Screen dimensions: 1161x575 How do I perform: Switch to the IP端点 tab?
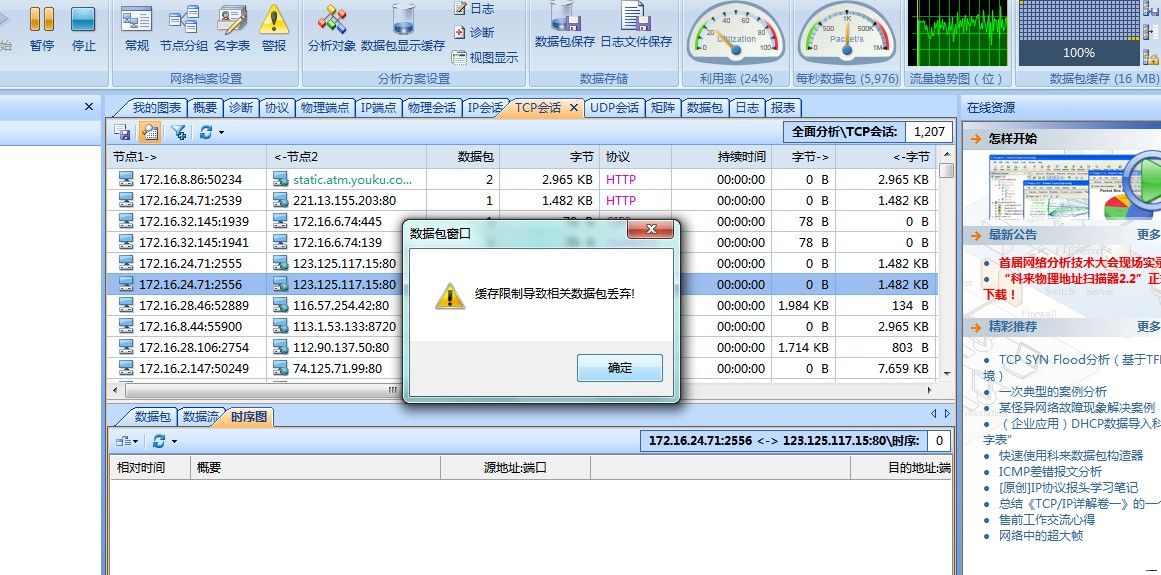point(378,107)
